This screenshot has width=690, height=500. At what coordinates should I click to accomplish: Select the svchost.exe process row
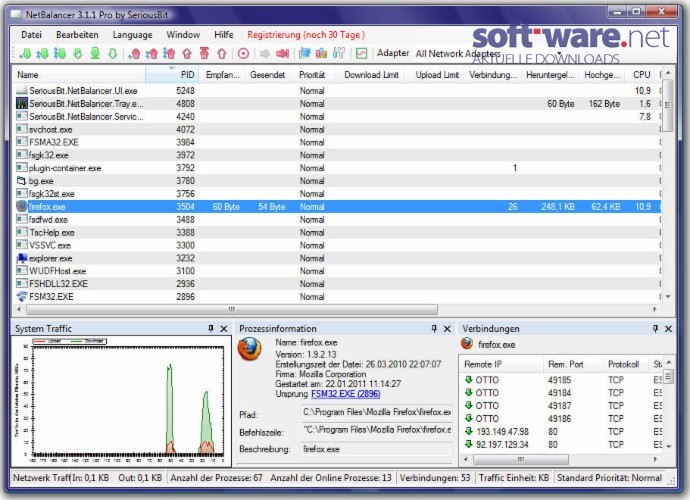(x=338, y=129)
